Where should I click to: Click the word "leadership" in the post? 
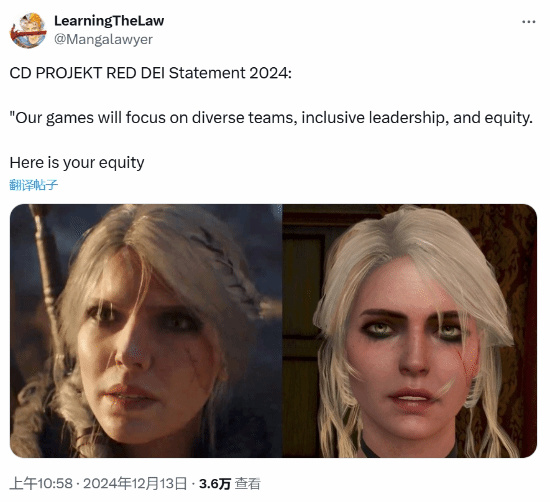pos(409,118)
